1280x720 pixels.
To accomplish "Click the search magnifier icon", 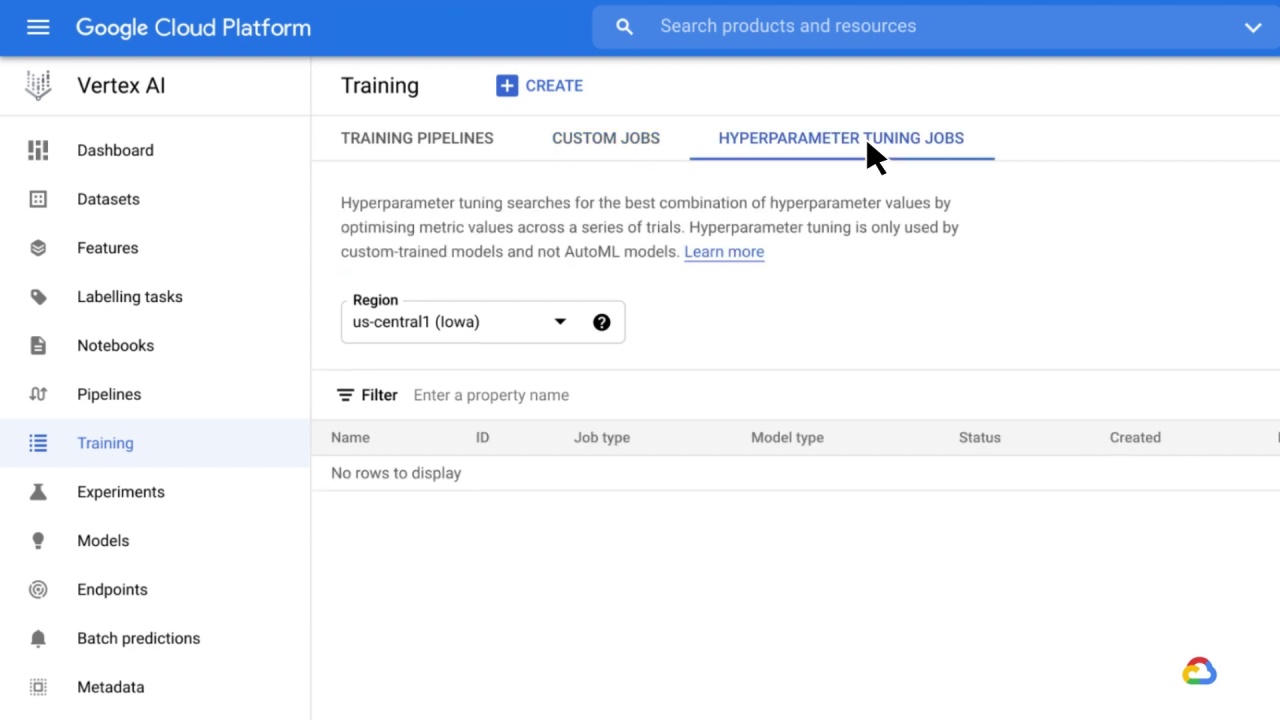I will tap(624, 27).
